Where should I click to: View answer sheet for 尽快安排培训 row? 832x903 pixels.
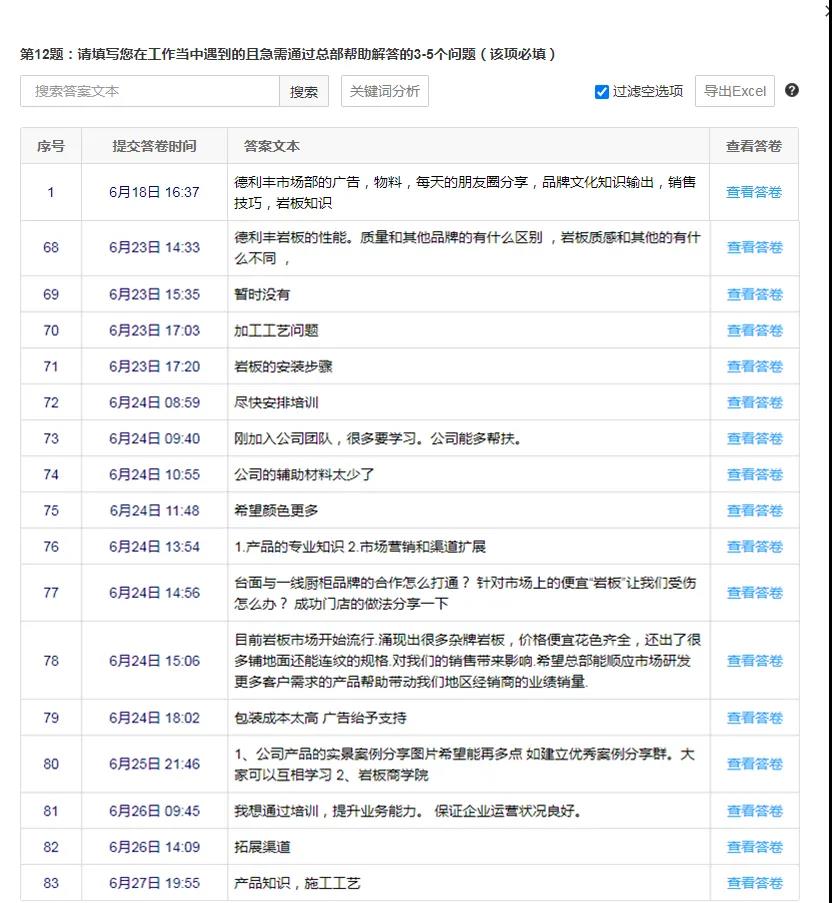pos(753,402)
